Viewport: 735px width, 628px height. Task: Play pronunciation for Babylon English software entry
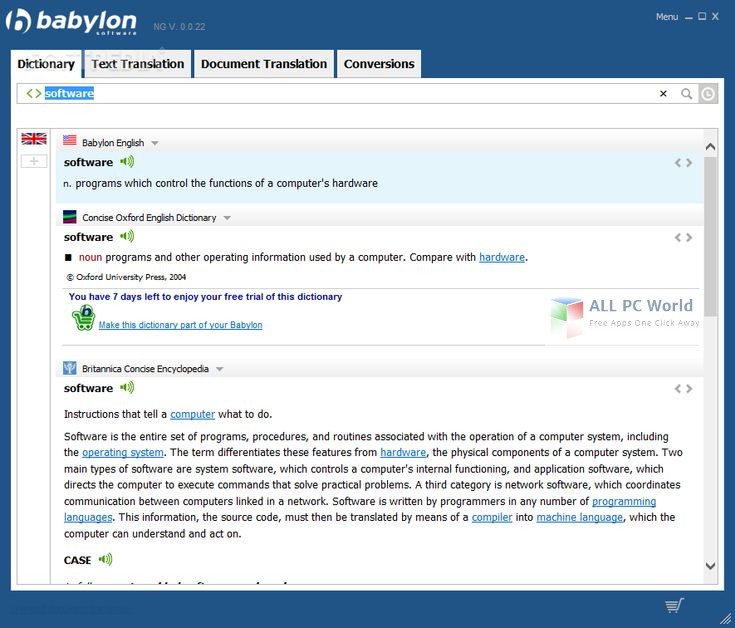tap(127, 162)
